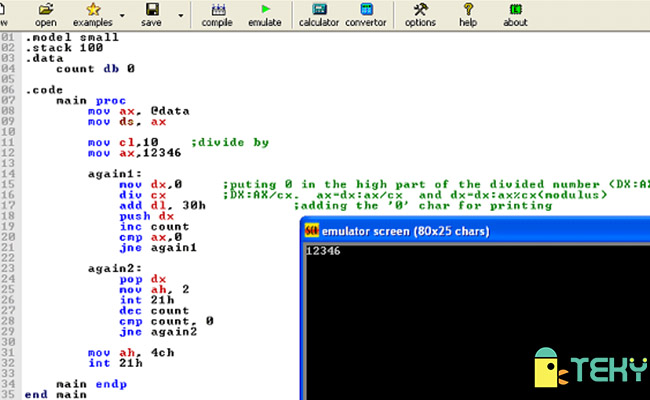650x400 pixels.
Task: Open the calculator tool icon
Action: click(x=319, y=9)
